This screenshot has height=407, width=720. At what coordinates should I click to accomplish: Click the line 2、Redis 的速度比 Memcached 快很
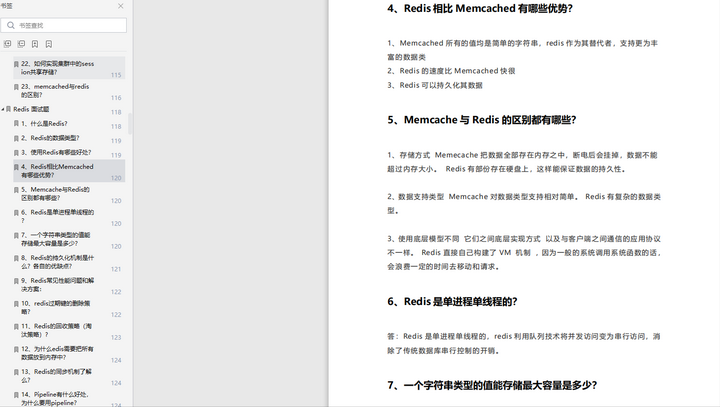[x=451, y=71]
